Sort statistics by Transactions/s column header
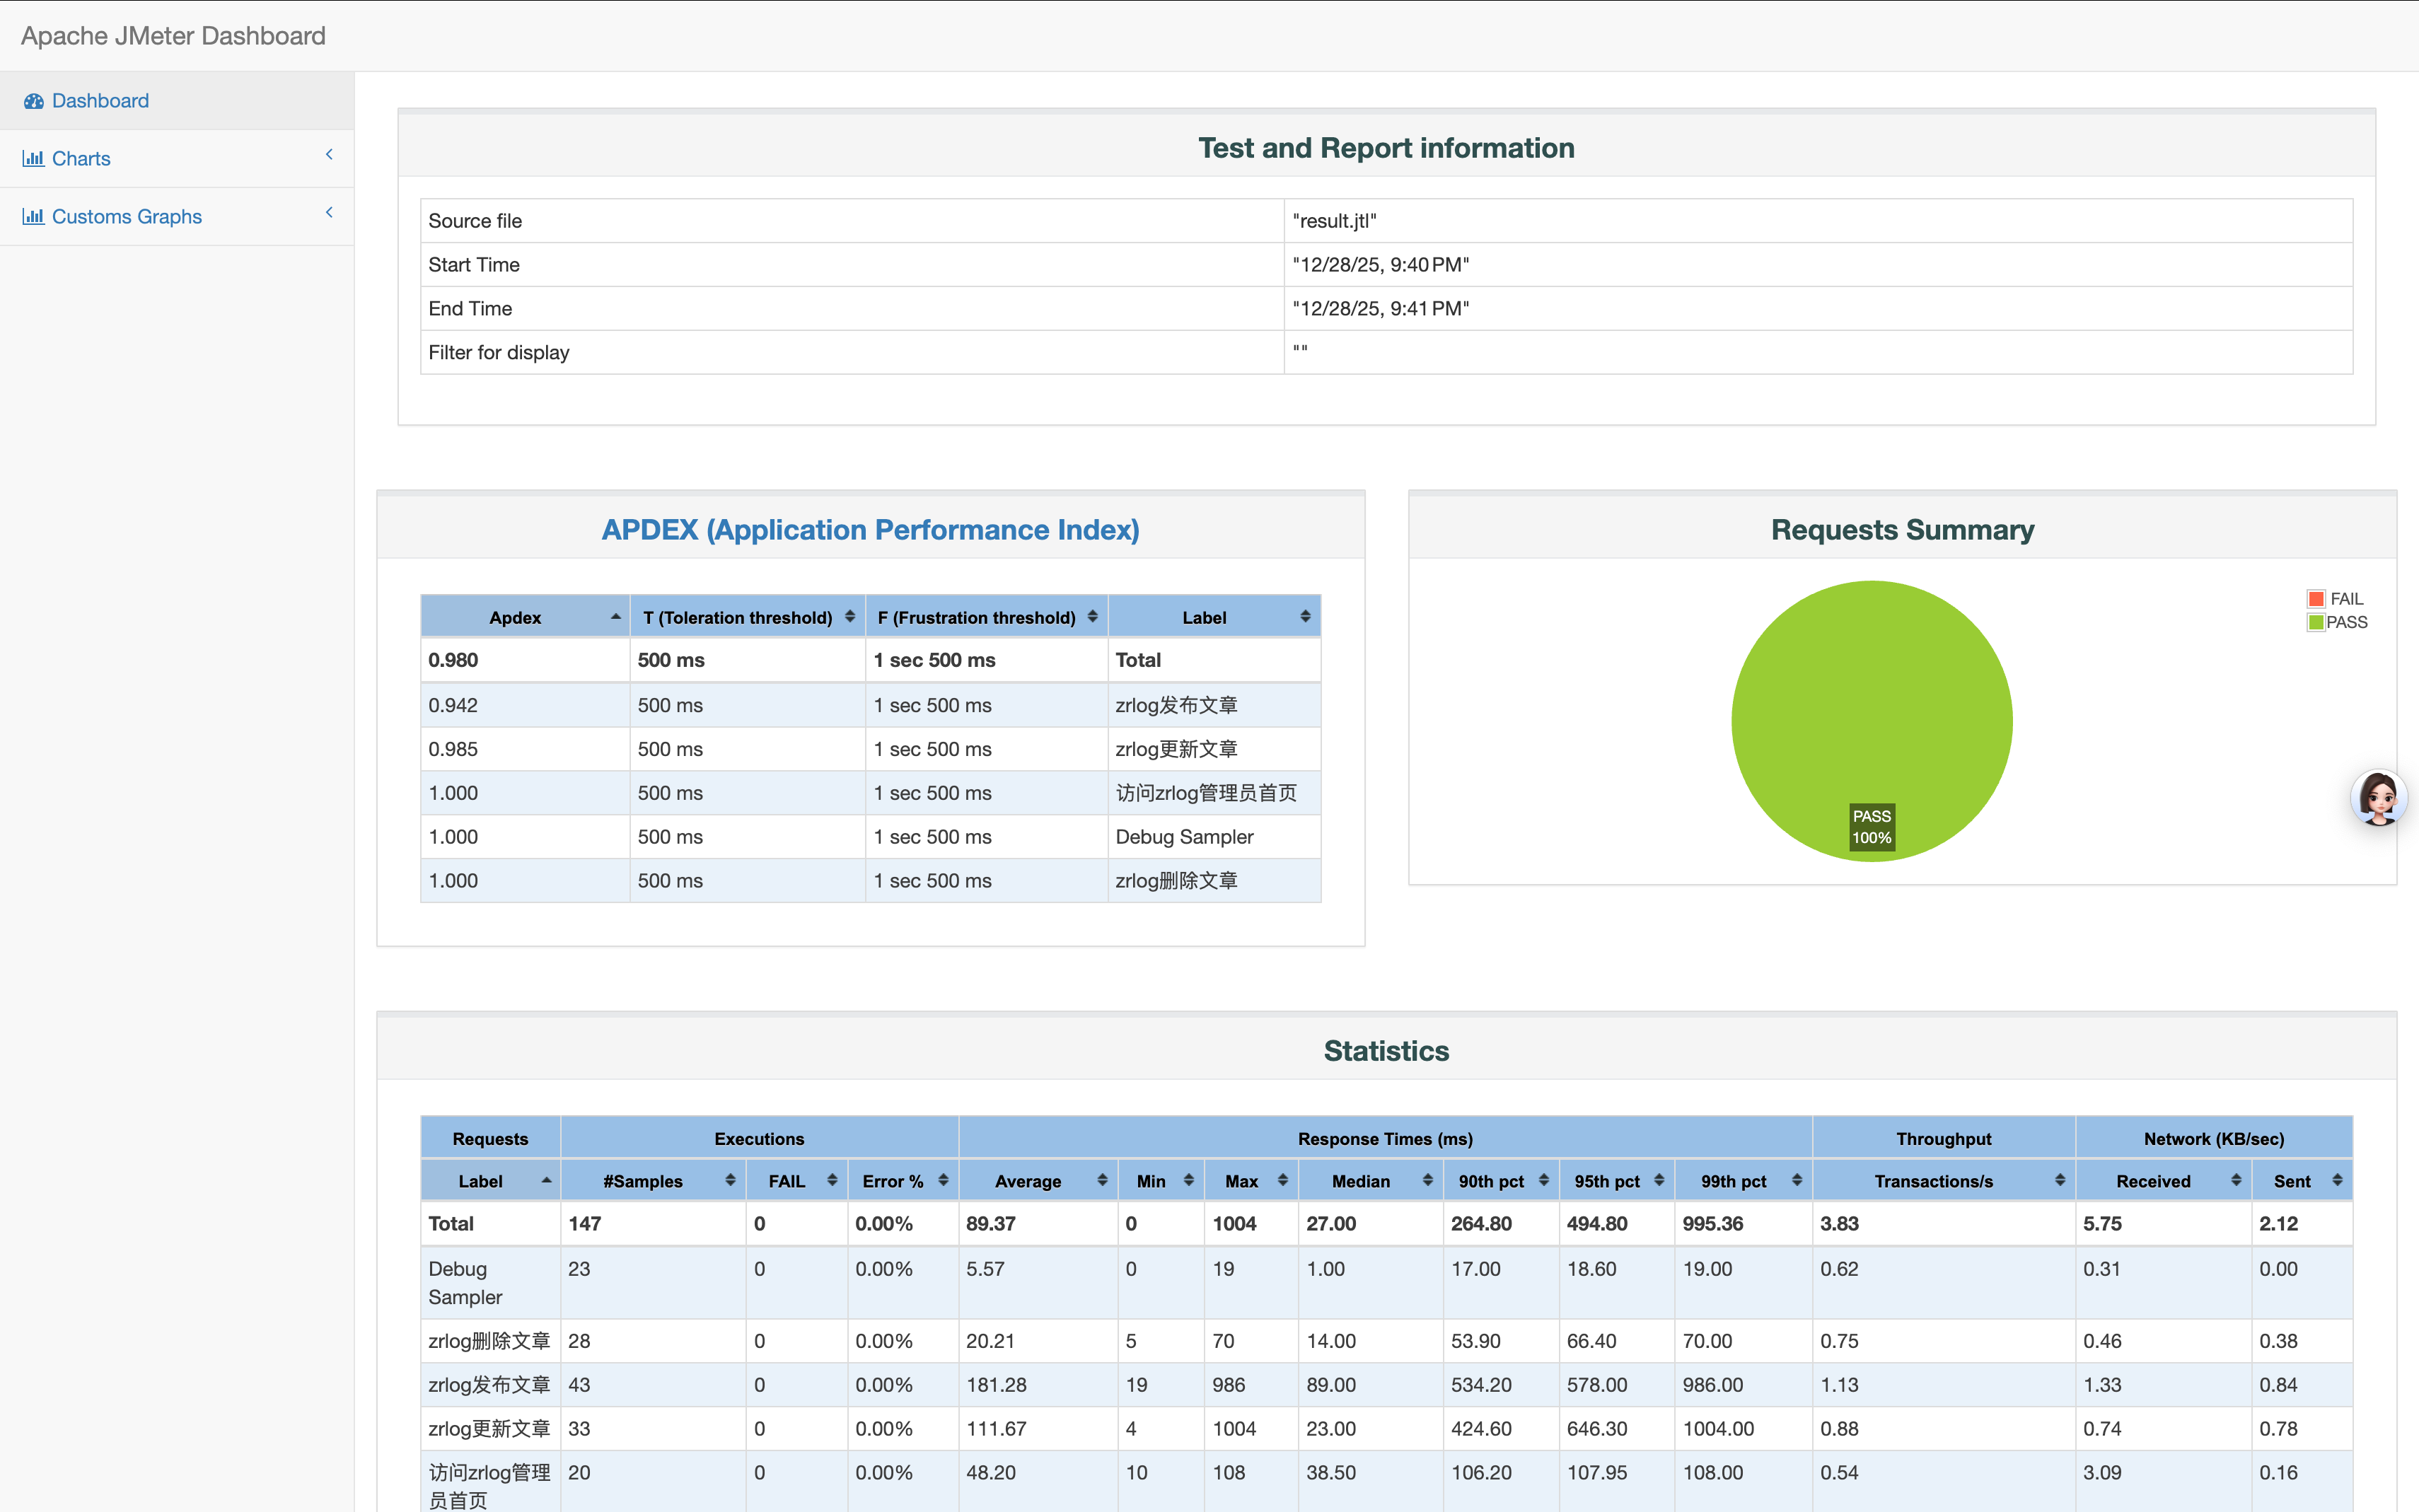Image resolution: width=2419 pixels, height=1512 pixels. coord(1933,1181)
